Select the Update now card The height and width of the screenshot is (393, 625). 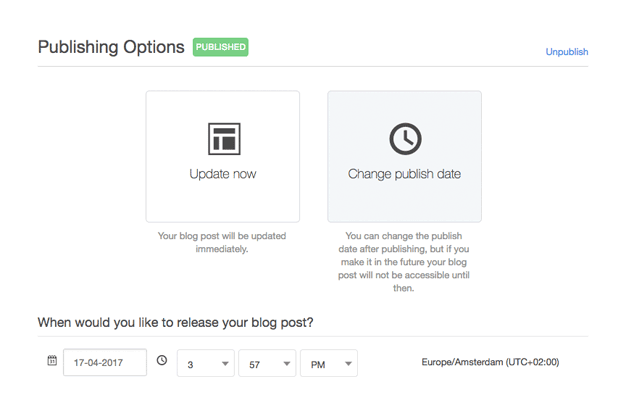click(x=222, y=156)
